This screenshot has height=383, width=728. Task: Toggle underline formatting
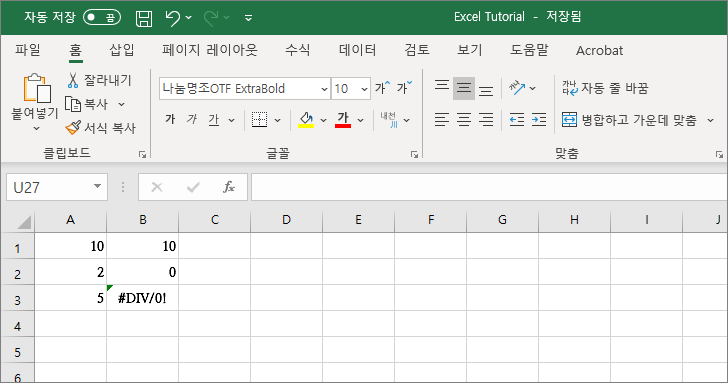click(x=214, y=120)
